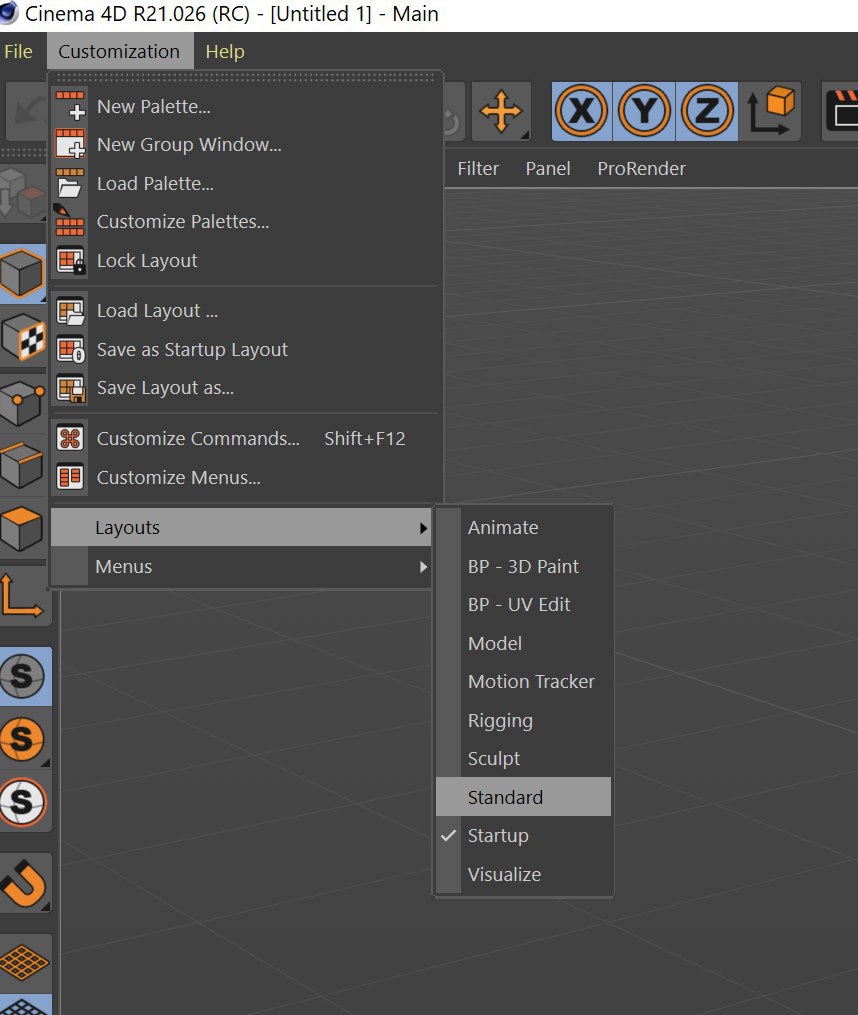Toggle the Enable Snap magnet icon
This screenshot has height=1015, width=858.
25,883
